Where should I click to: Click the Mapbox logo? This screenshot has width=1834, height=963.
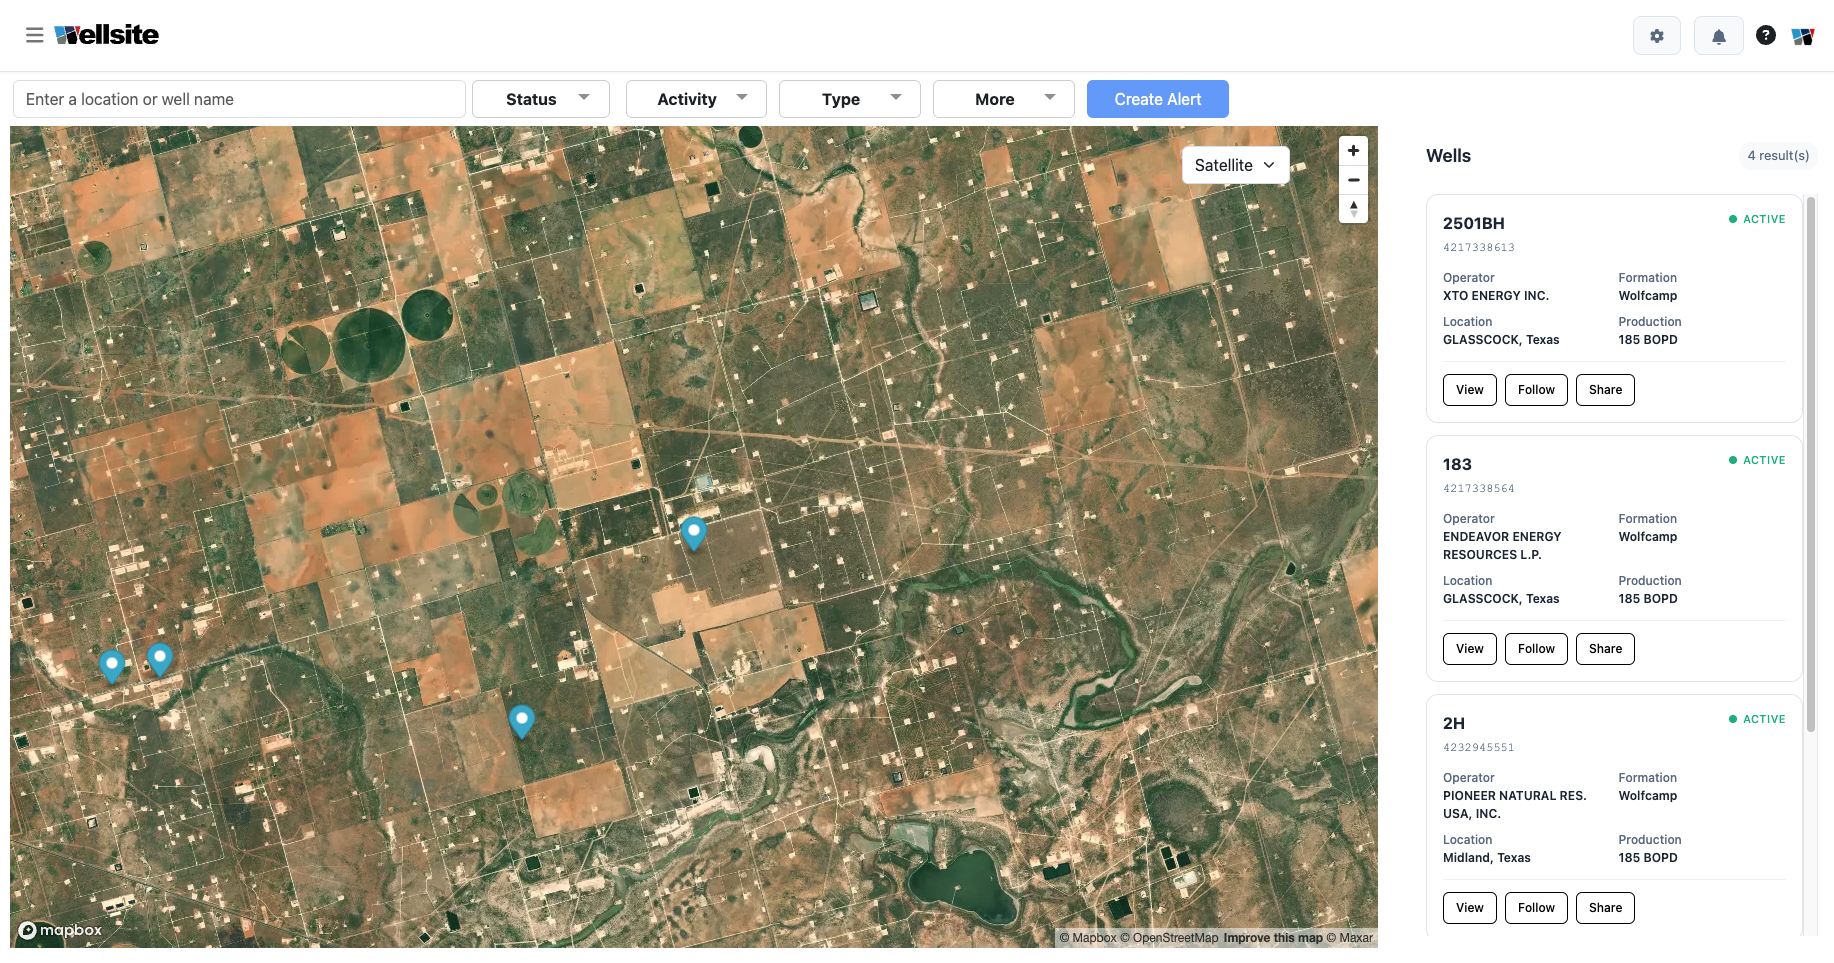[x=60, y=930]
